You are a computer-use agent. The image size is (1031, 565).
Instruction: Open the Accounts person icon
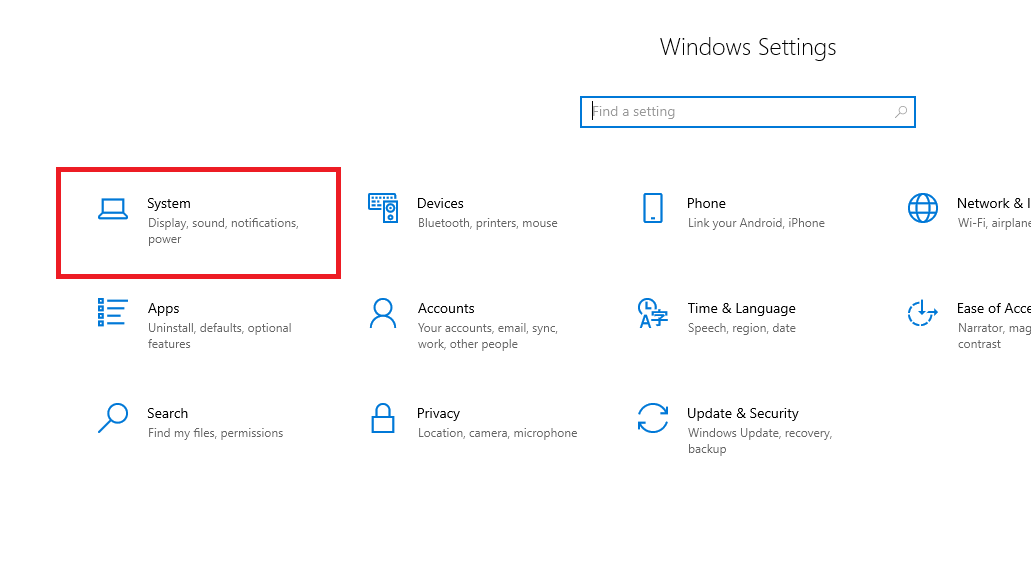pos(383,313)
